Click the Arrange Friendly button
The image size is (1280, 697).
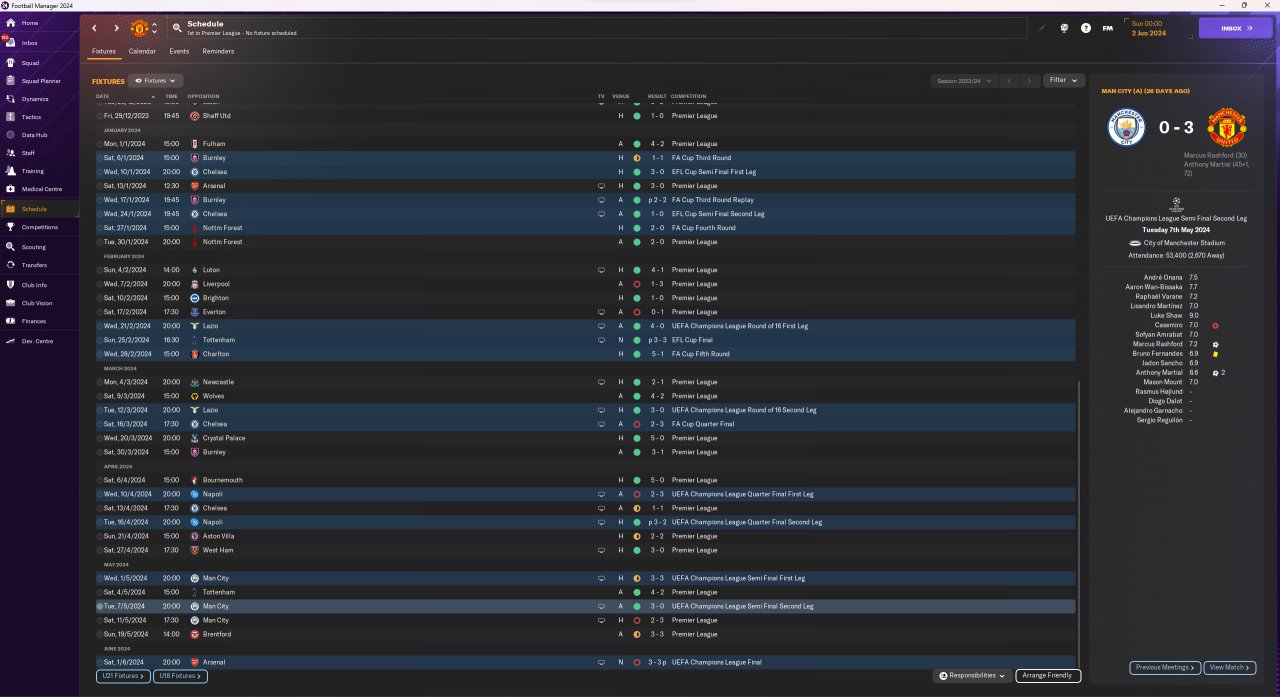pyautogui.click(x=1048, y=676)
